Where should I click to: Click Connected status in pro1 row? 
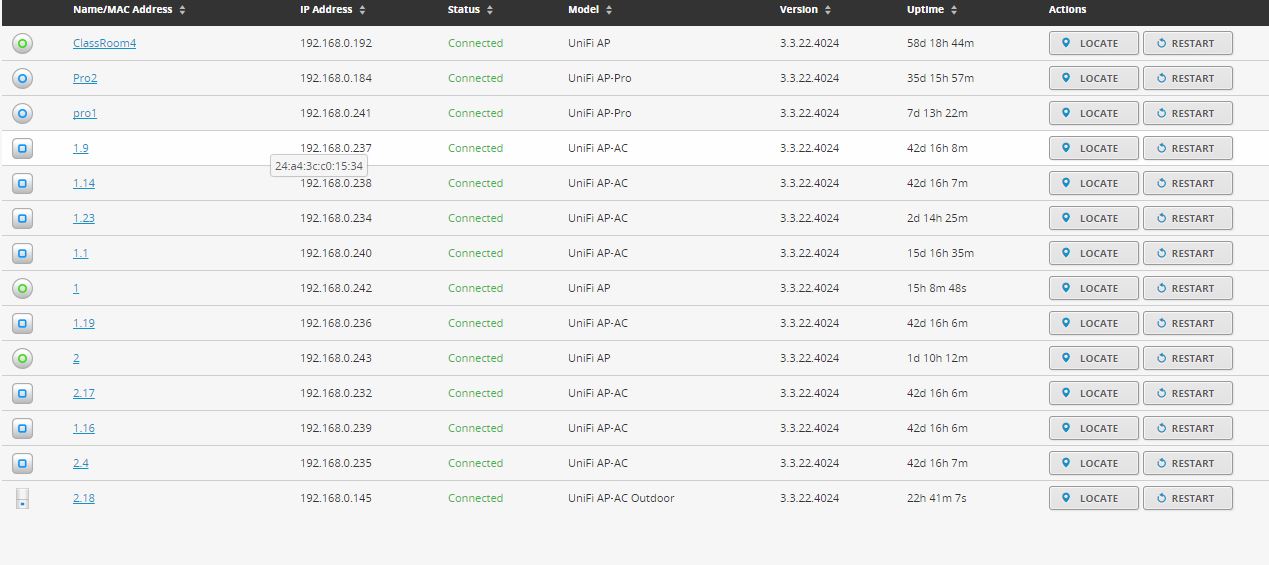(475, 114)
